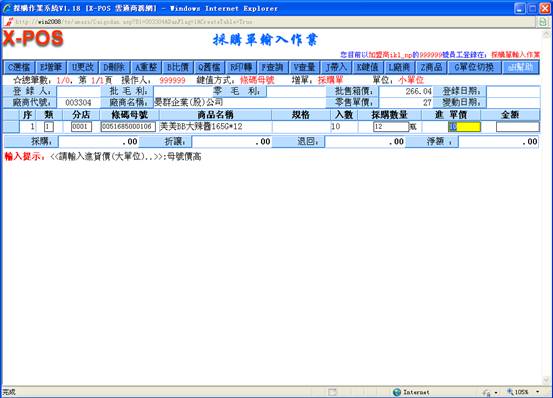Toggle the G單位切換 unit switch
This screenshot has width=553, height=398.
pos(474,67)
